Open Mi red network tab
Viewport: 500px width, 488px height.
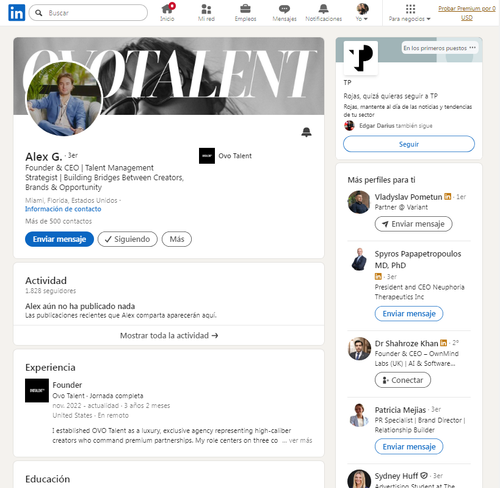click(x=206, y=13)
